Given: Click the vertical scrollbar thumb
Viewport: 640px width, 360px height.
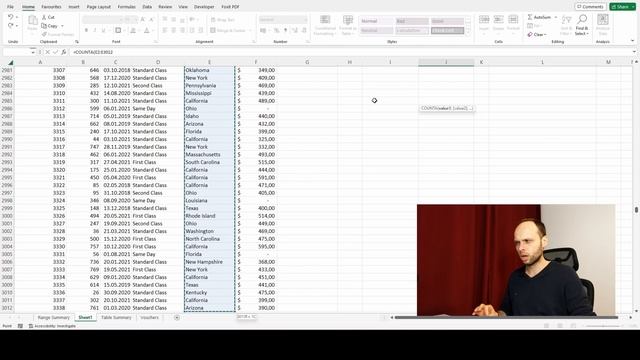Looking at the screenshot, I should [x=636, y=210].
